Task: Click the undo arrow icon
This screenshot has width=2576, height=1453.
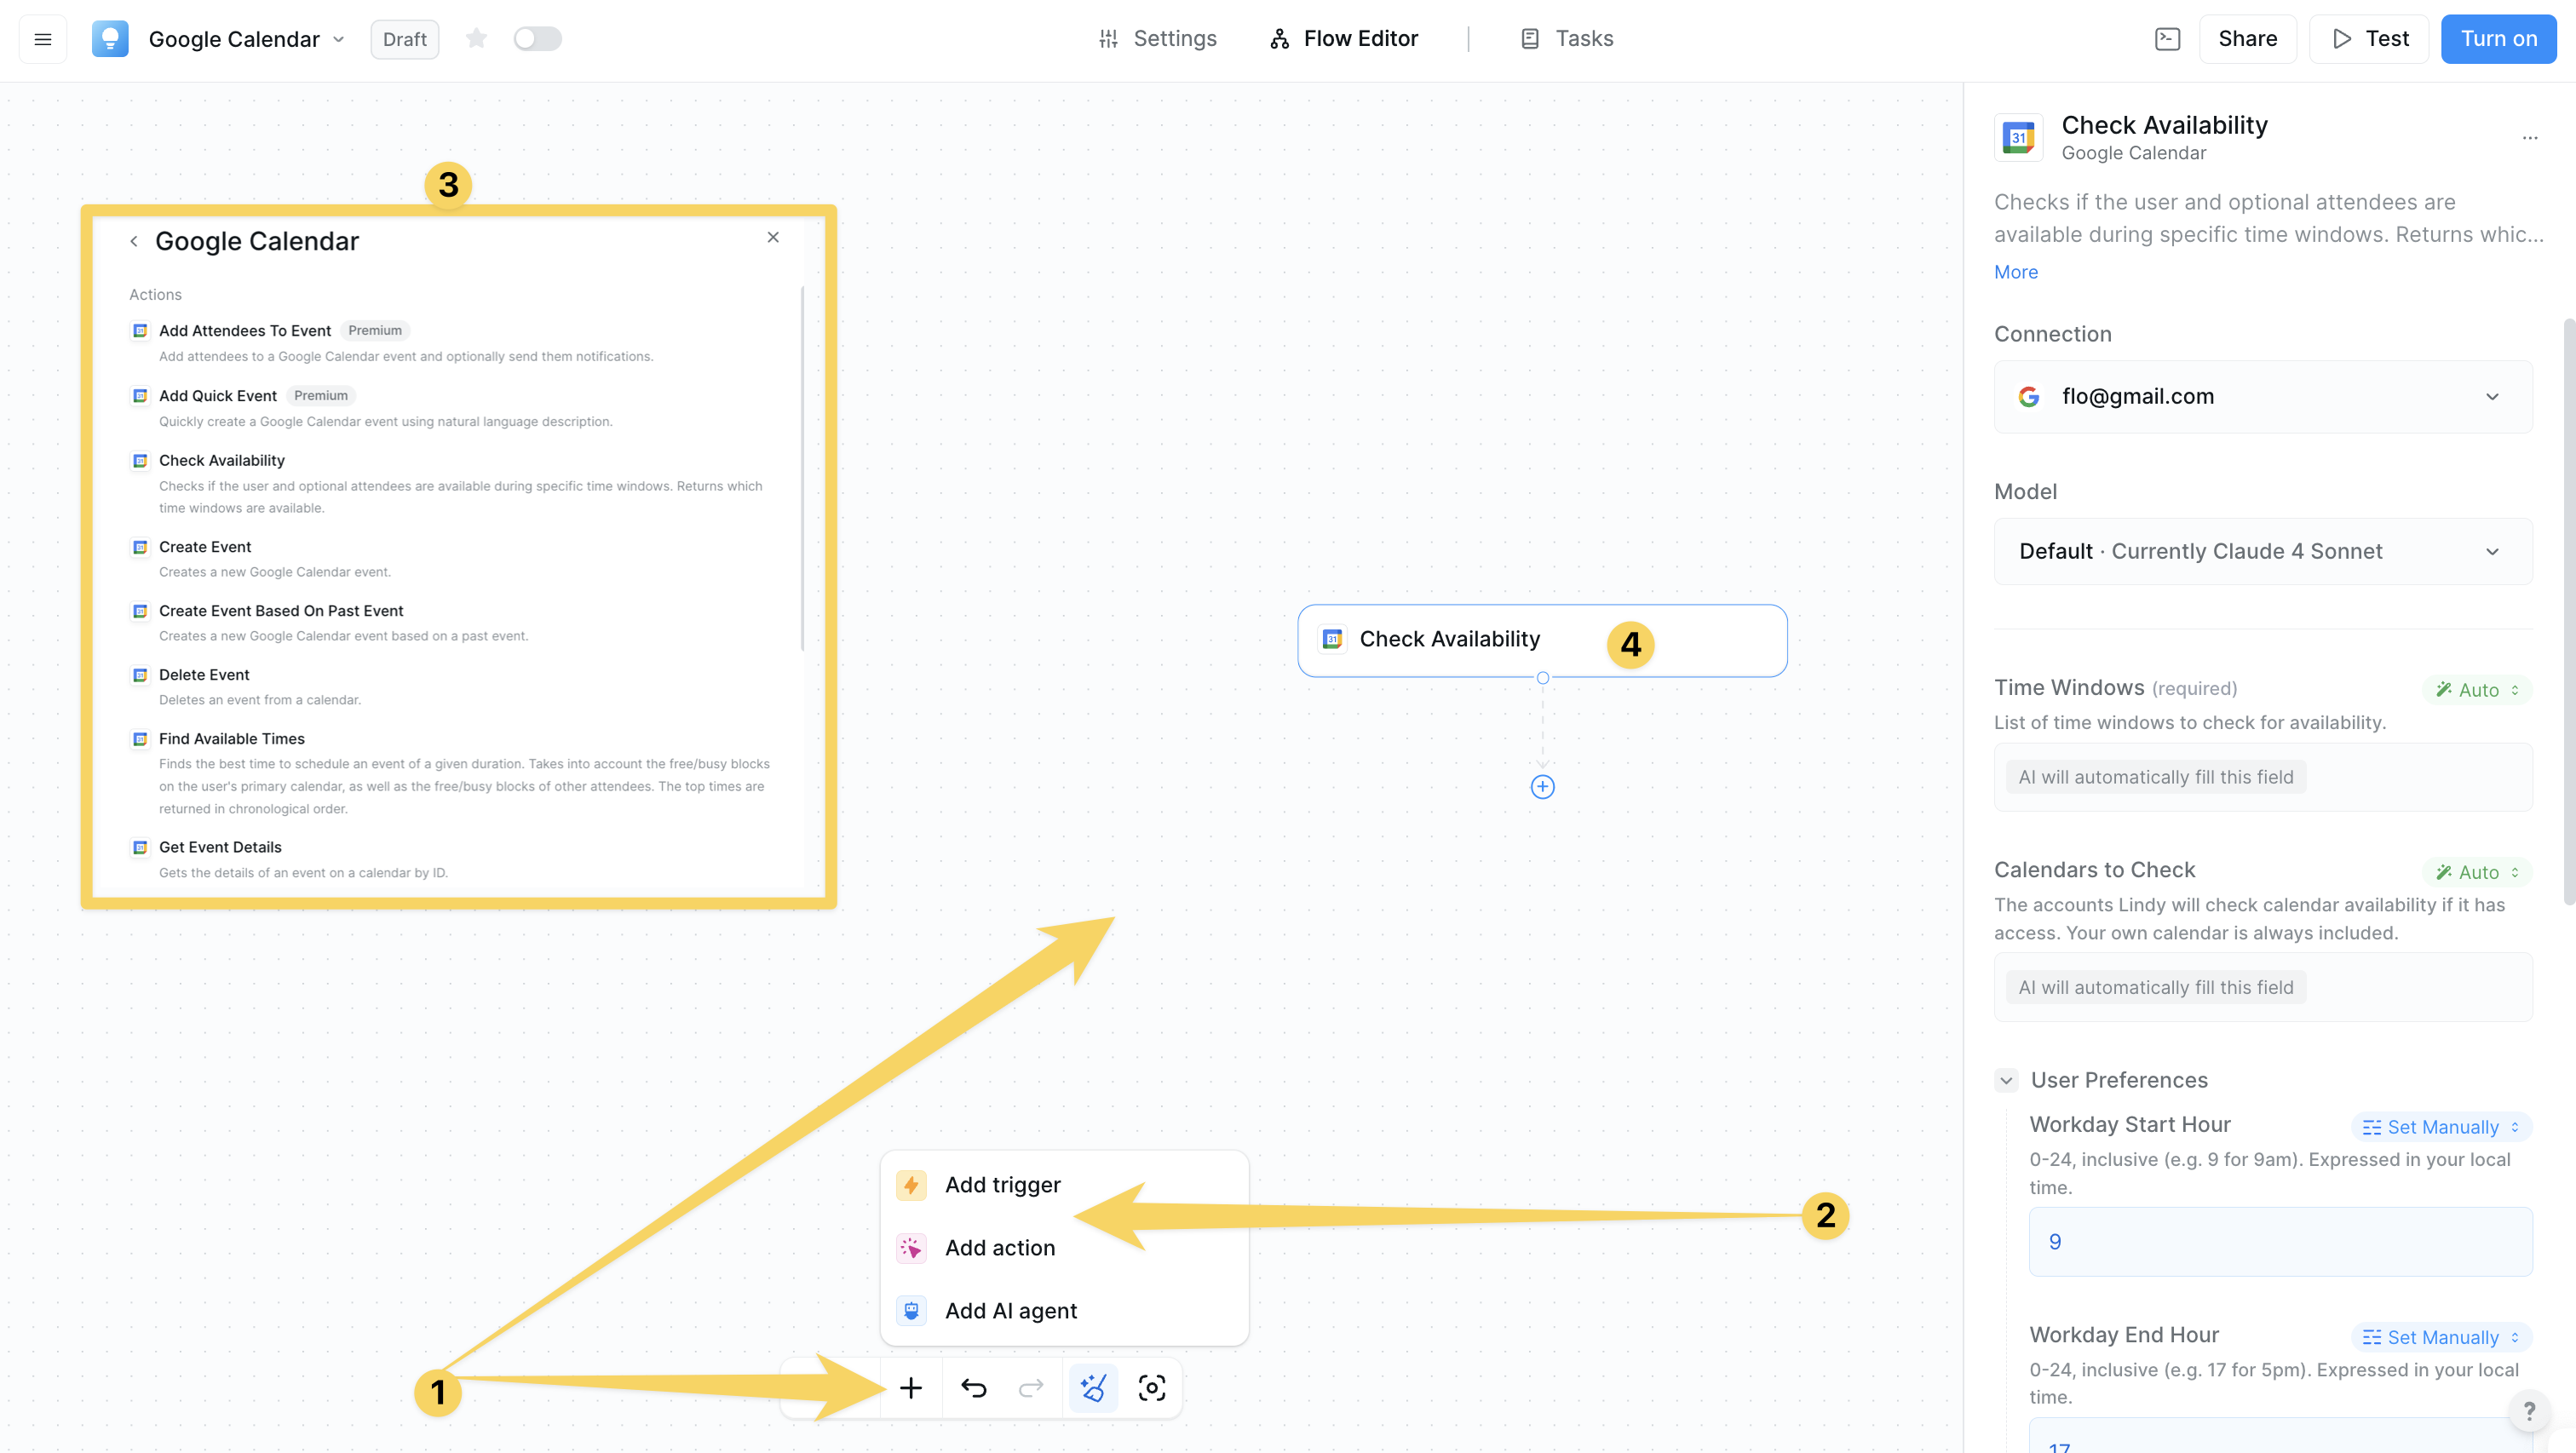Action: point(973,1388)
